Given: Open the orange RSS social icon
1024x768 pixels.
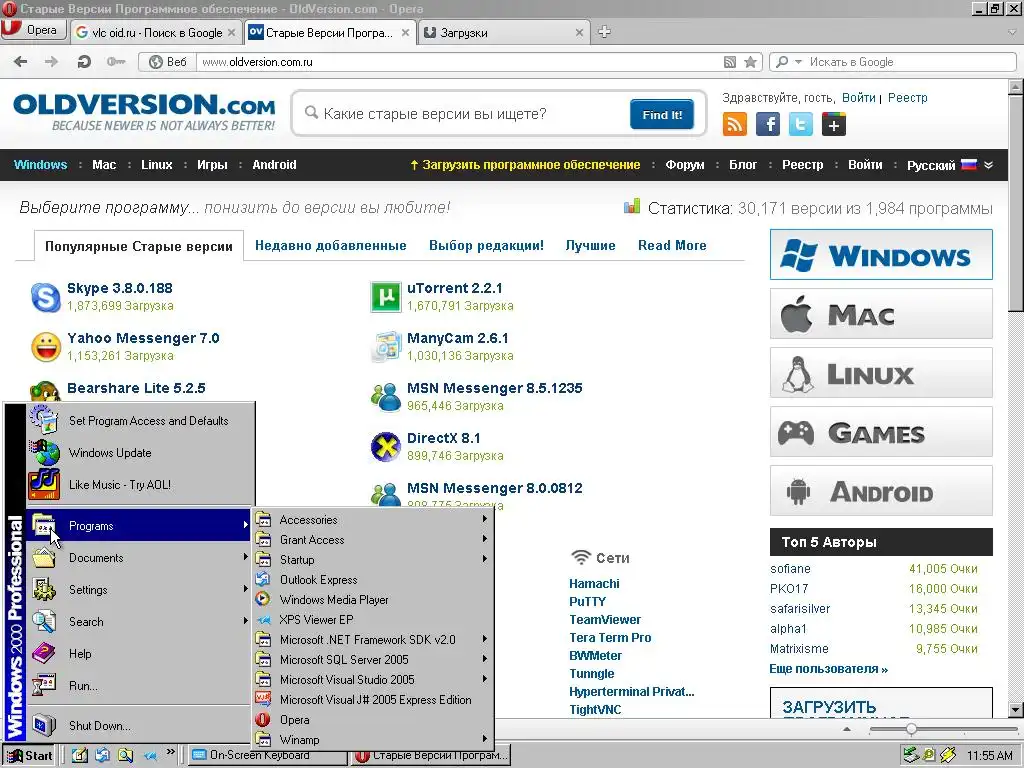Looking at the screenshot, I should click(735, 124).
